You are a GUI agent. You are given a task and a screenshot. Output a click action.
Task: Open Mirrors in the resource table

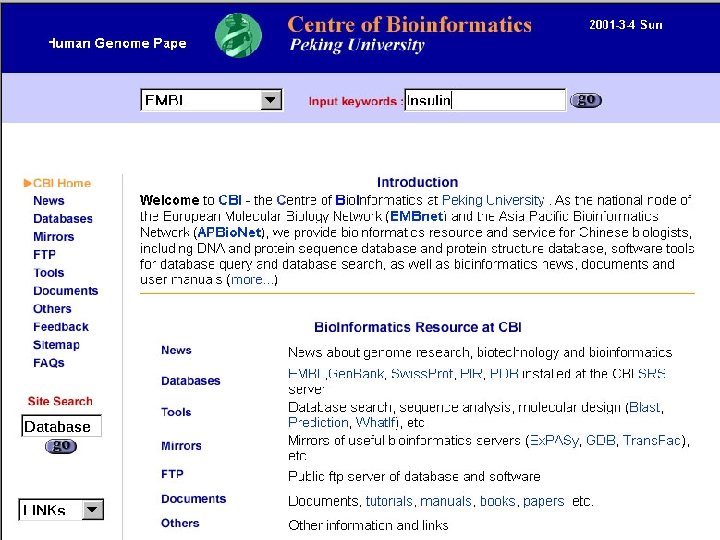click(181, 446)
